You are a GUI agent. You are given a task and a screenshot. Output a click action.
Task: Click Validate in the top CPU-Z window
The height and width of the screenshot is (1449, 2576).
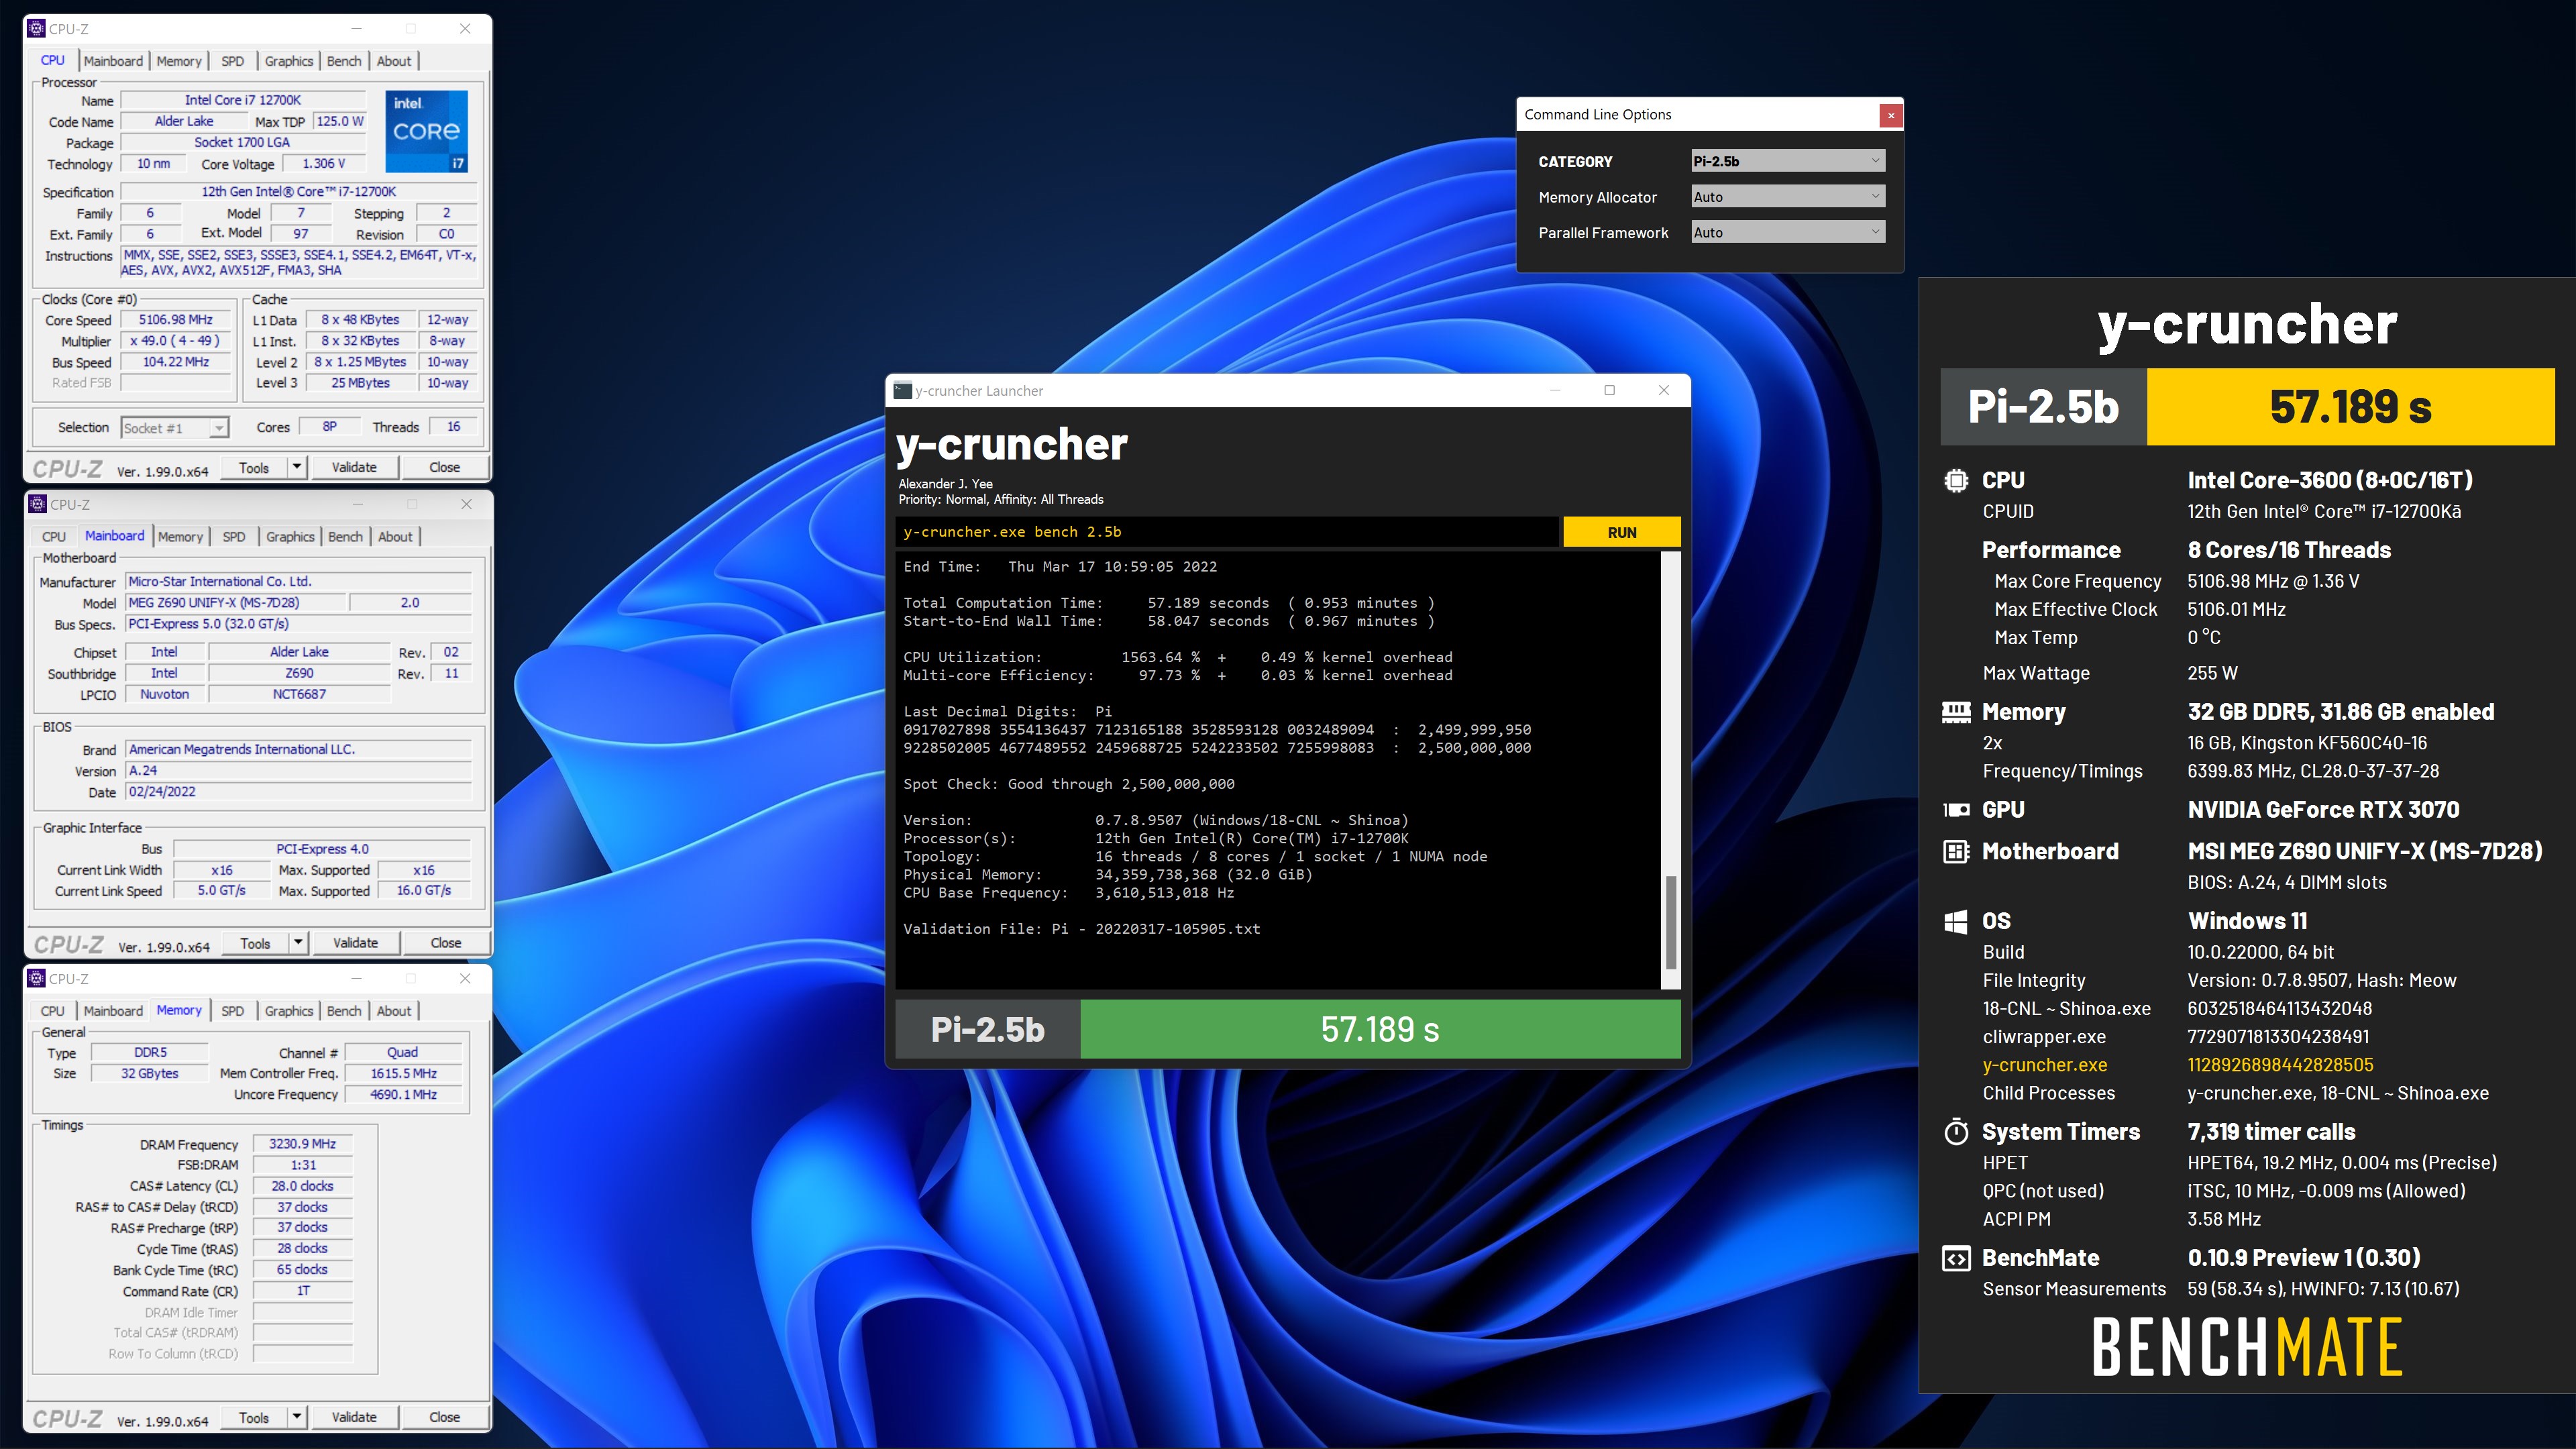pos(354,467)
